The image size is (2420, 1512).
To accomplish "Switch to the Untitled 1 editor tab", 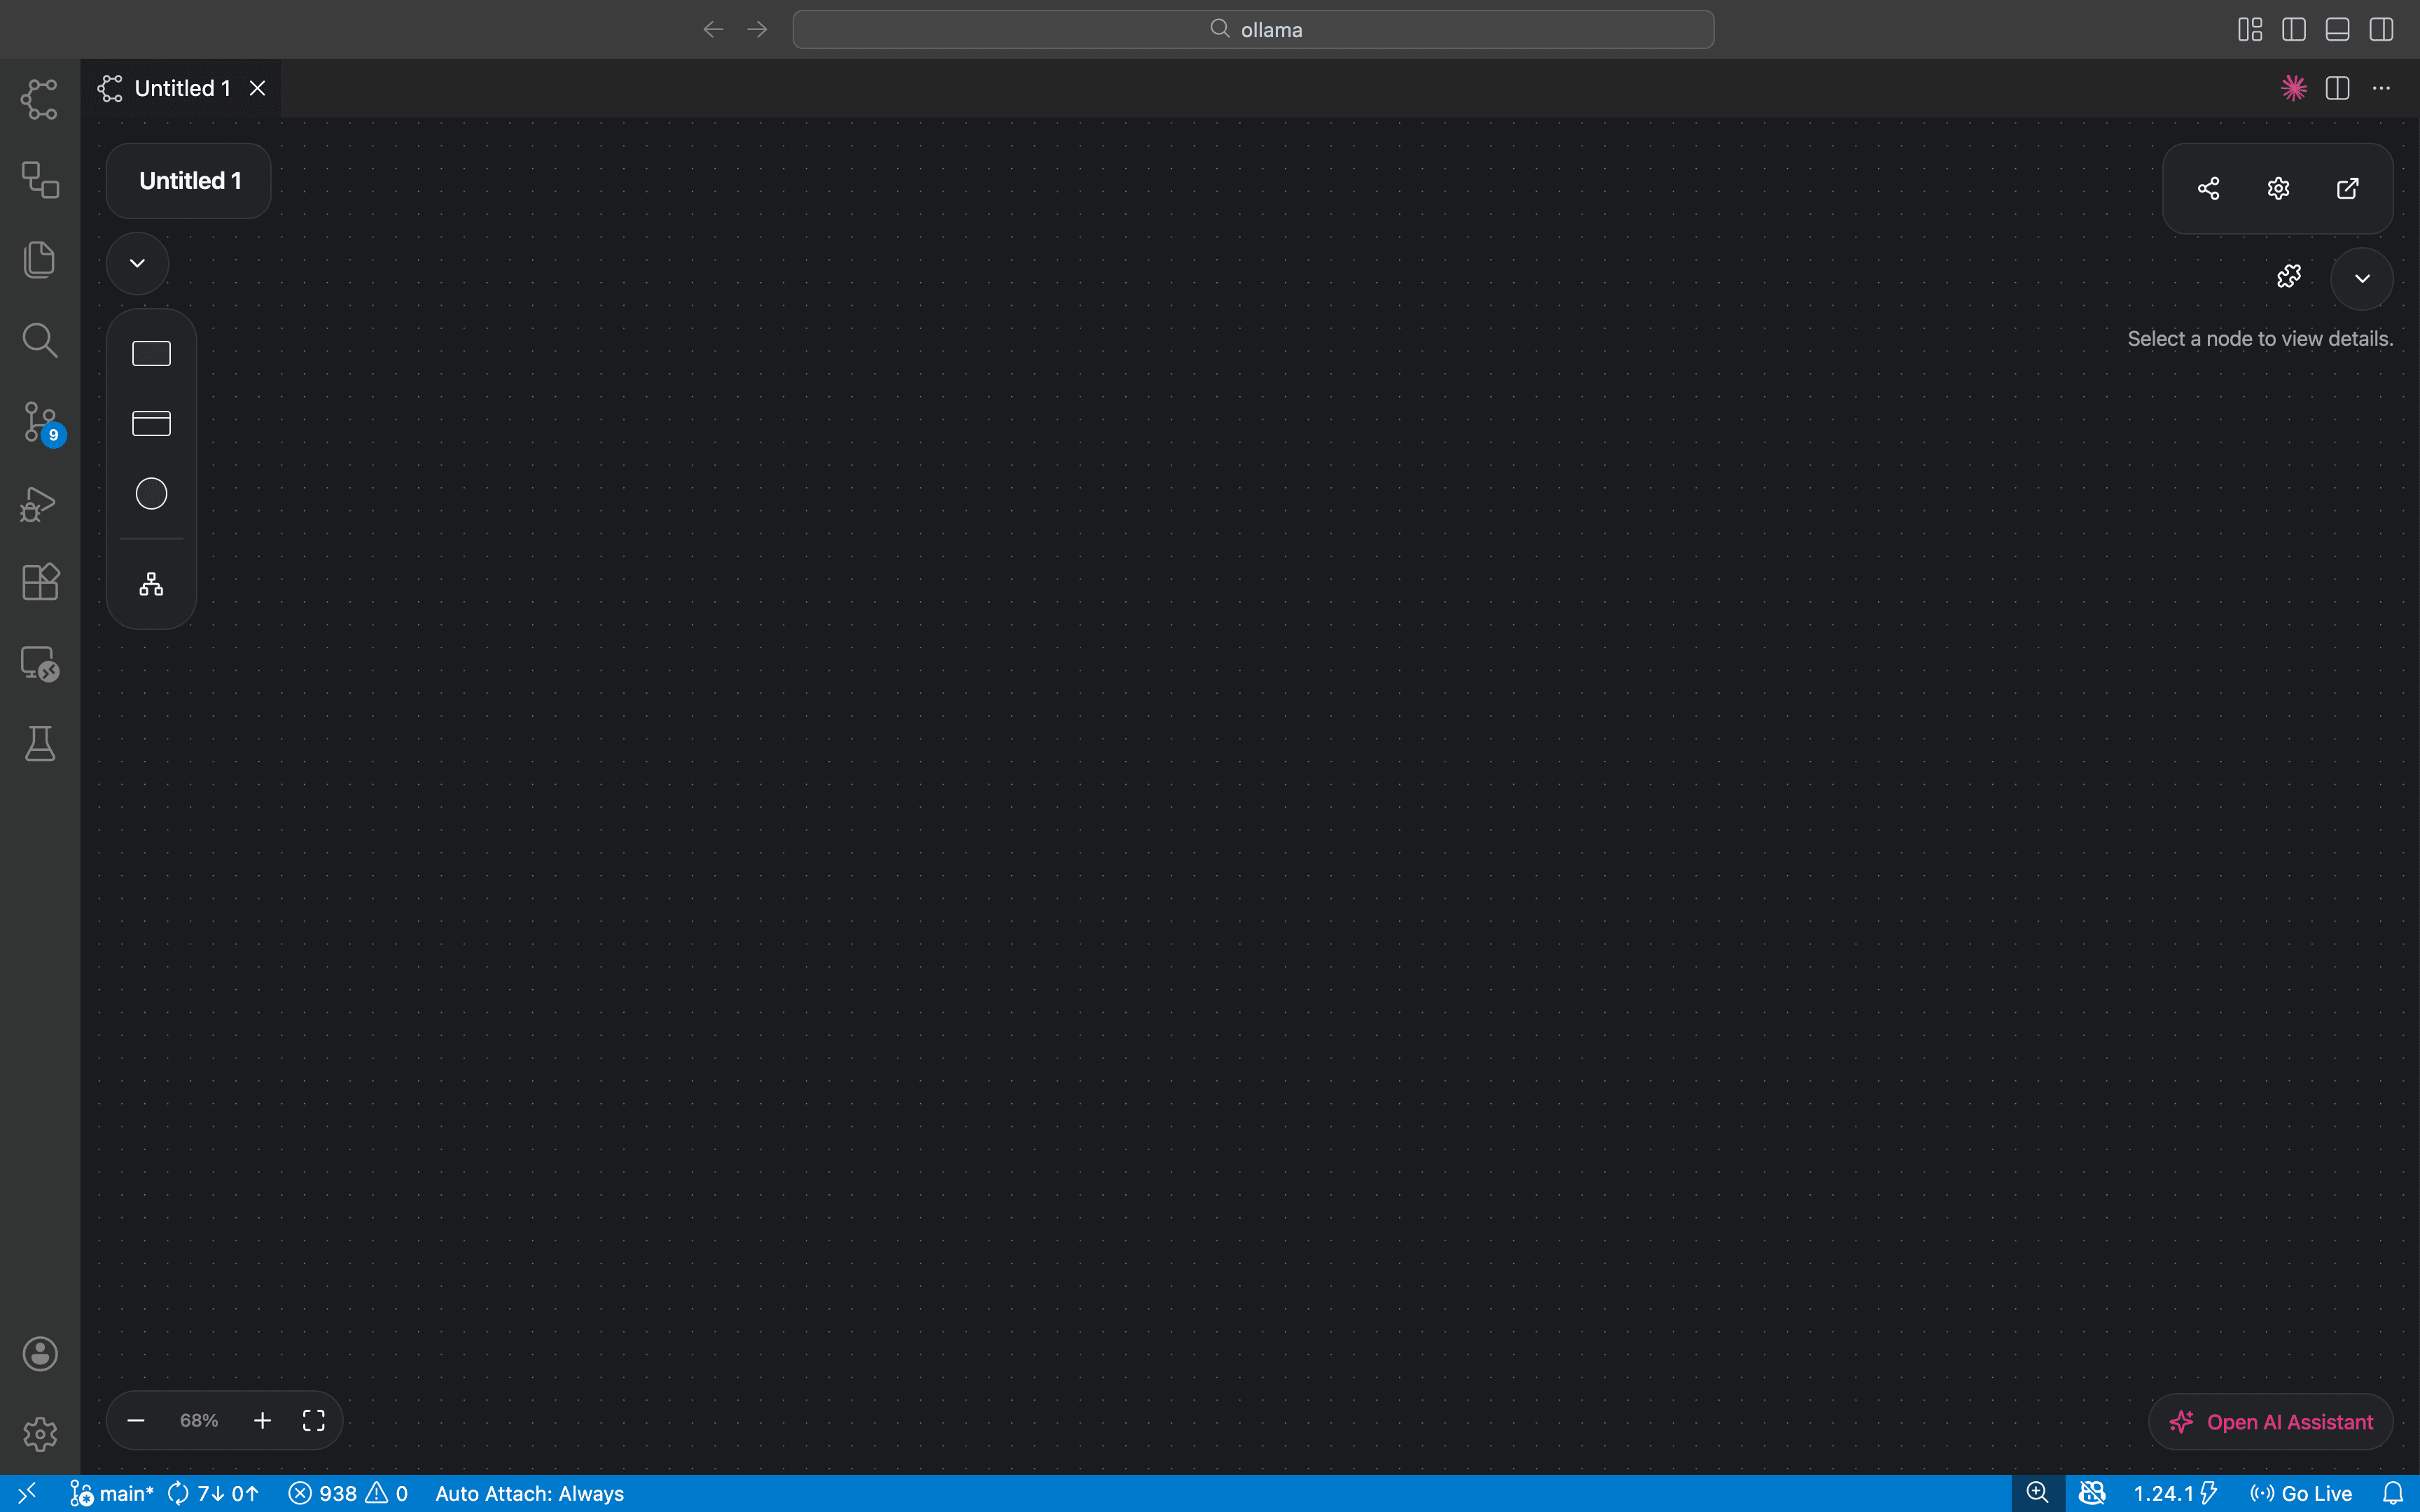I will tap(182, 87).
